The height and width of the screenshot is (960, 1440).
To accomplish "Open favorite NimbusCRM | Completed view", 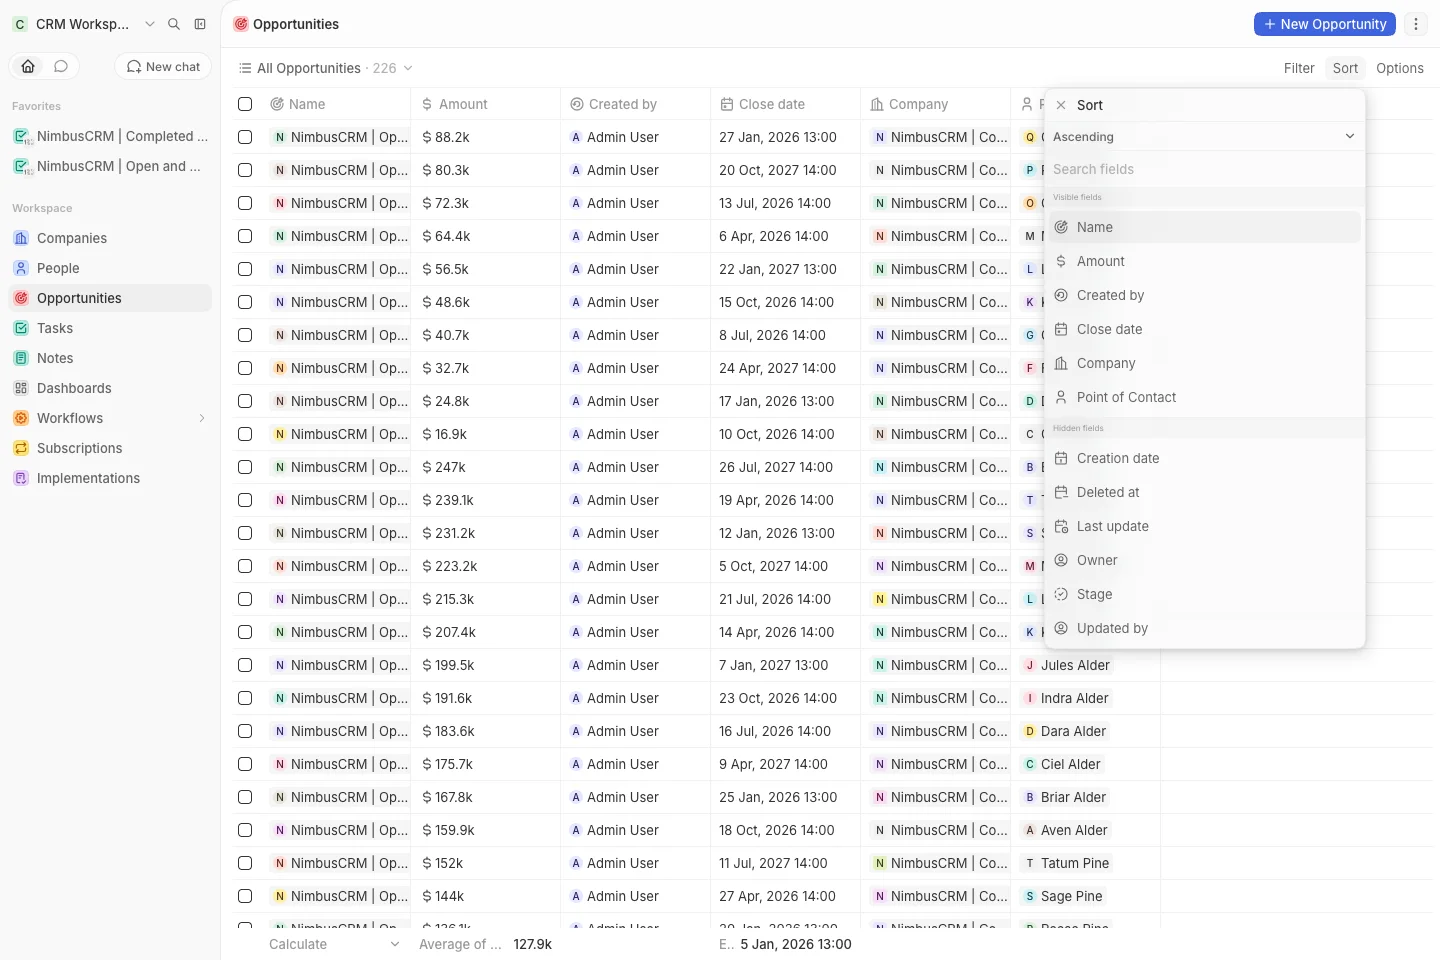I will (x=110, y=136).
